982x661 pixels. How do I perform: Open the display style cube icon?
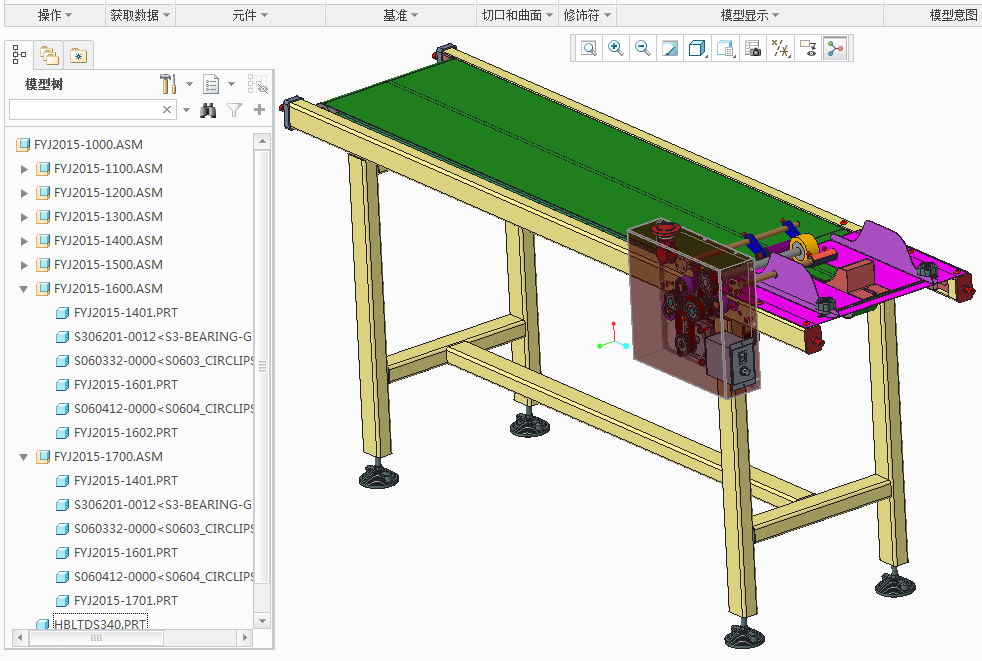(x=697, y=48)
